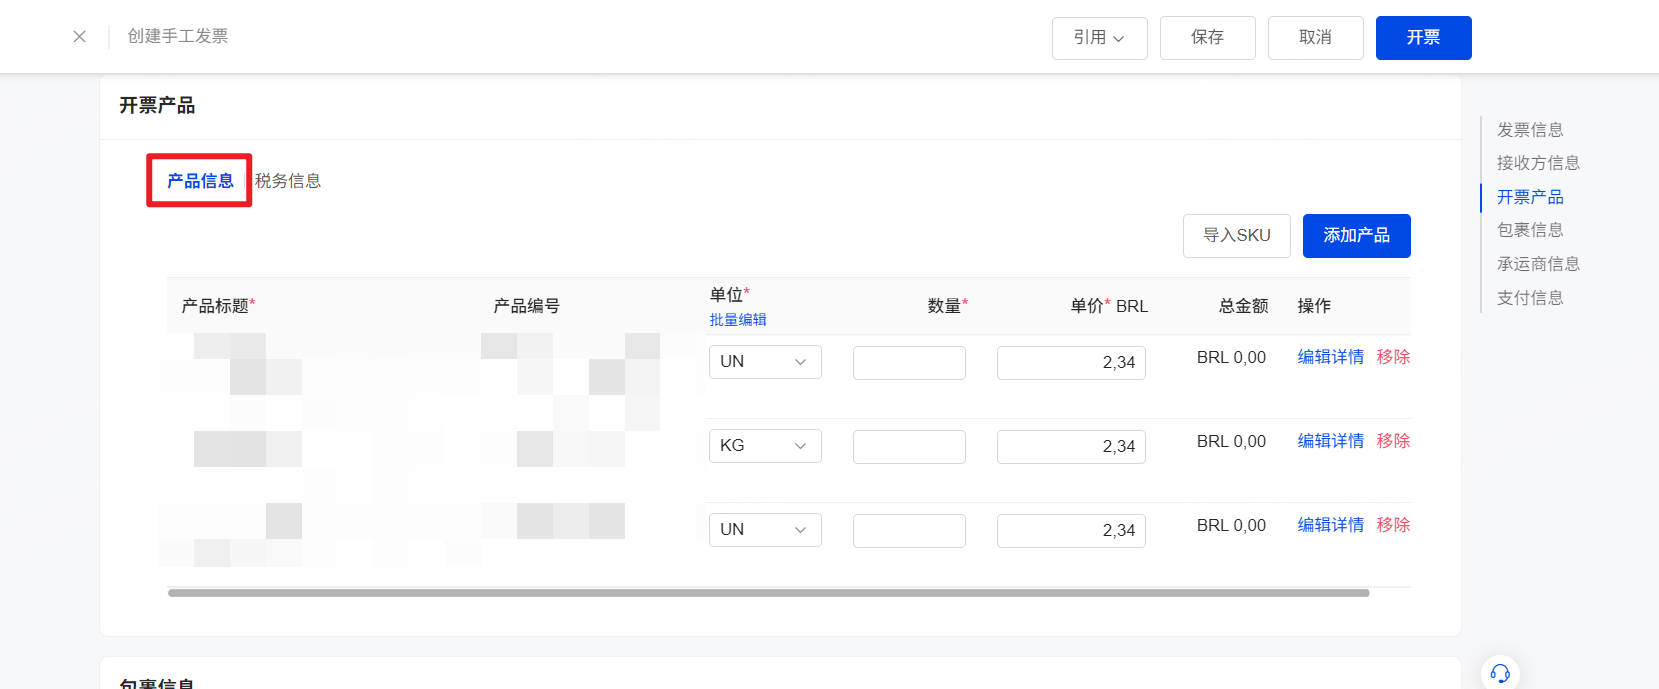Click the horizontal scrollbar under product table
Viewport: 1659px width, 689px height.
(x=768, y=593)
